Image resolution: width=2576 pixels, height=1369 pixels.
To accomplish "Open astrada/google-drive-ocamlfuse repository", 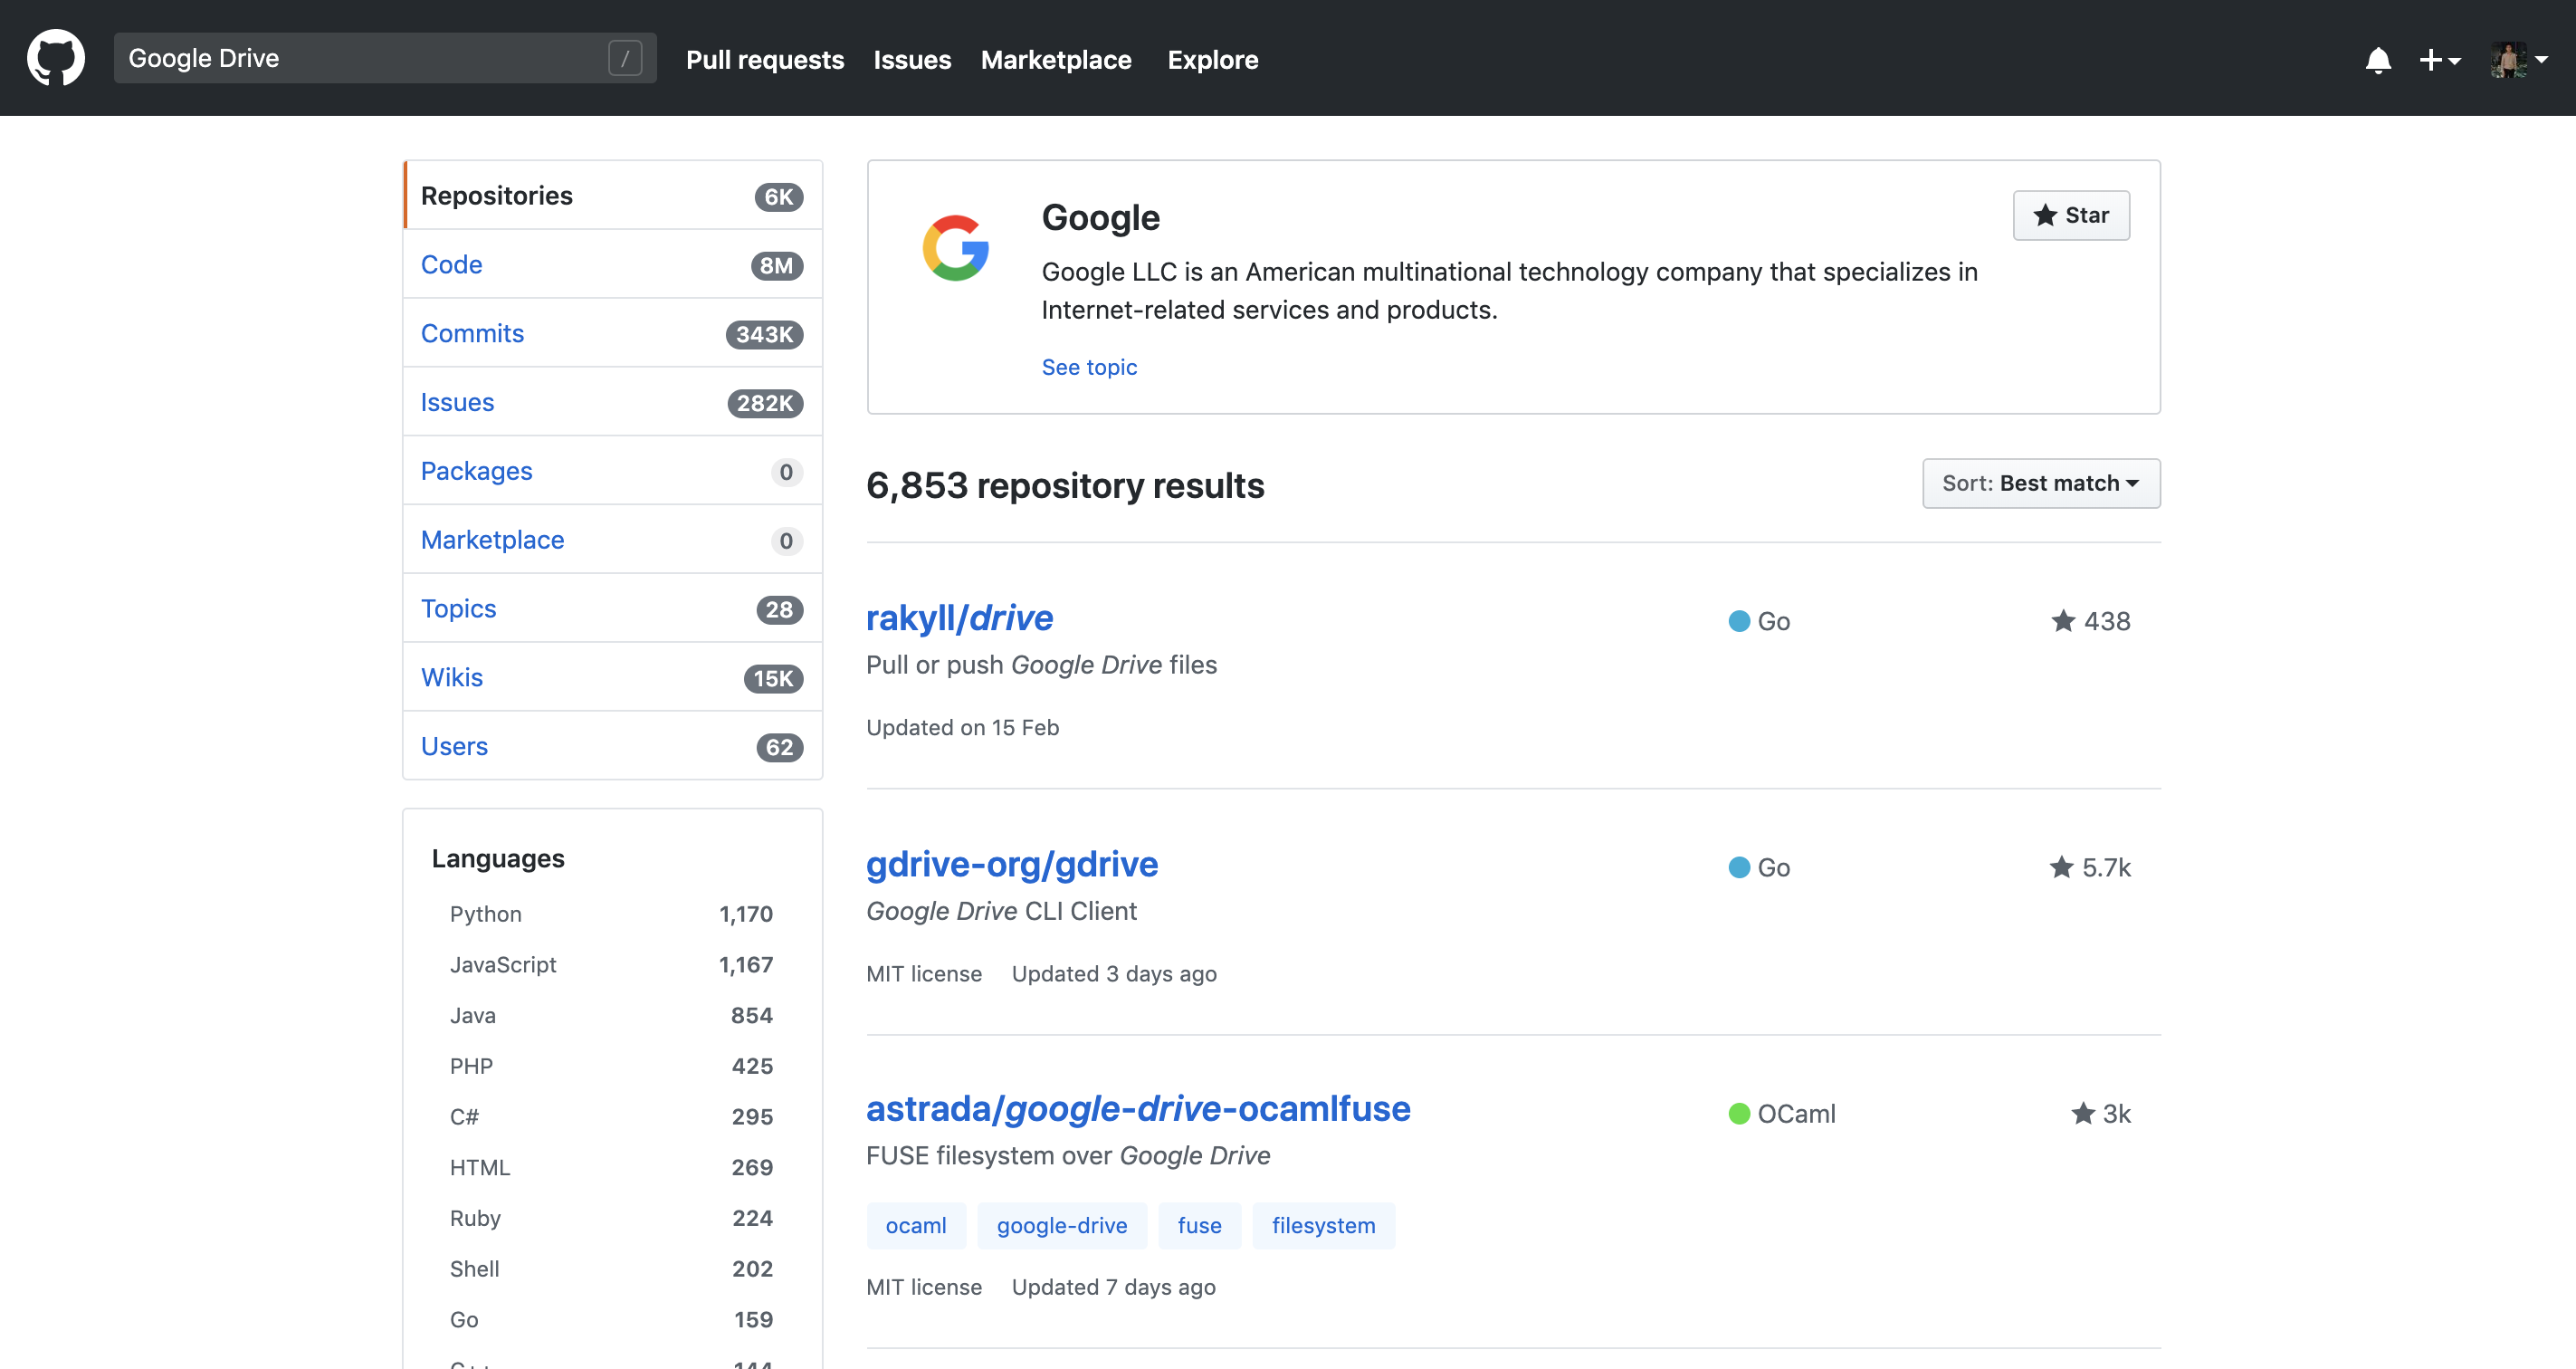I will [1138, 1109].
